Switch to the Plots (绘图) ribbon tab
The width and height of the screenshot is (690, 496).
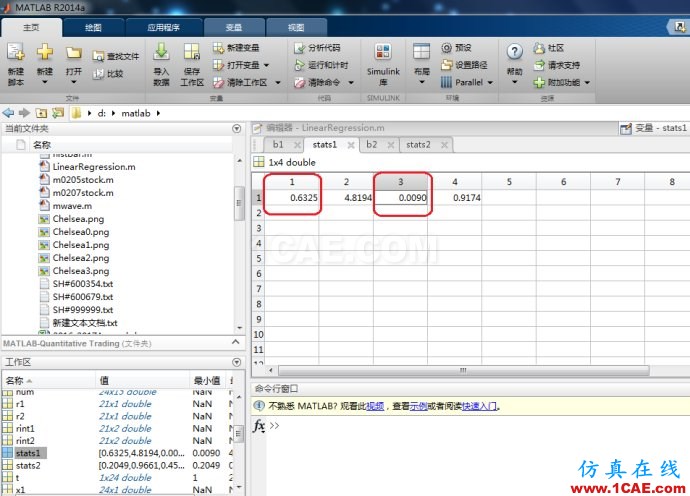(93, 27)
